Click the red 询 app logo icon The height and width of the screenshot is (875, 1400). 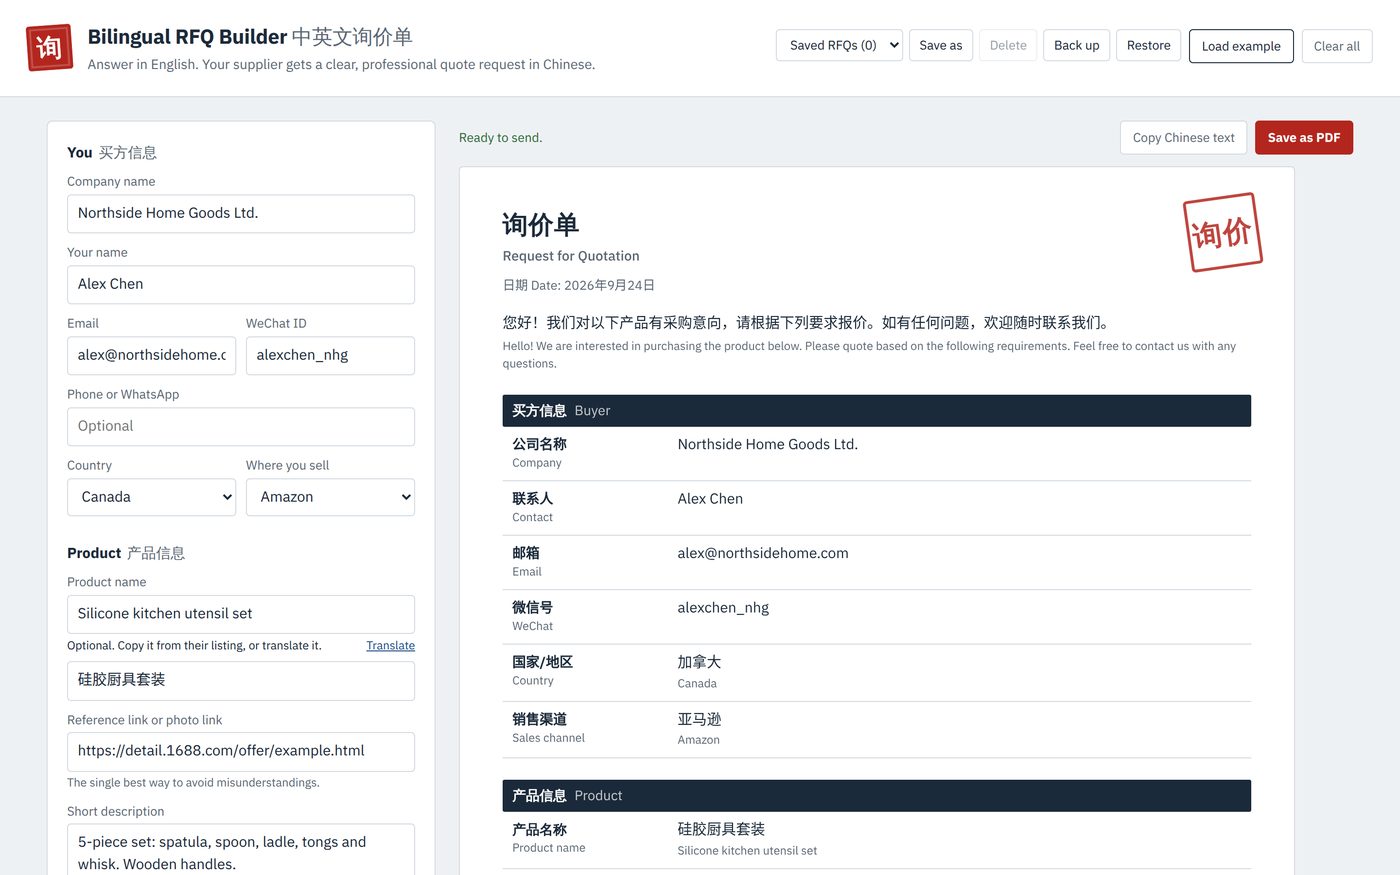click(49, 47)
